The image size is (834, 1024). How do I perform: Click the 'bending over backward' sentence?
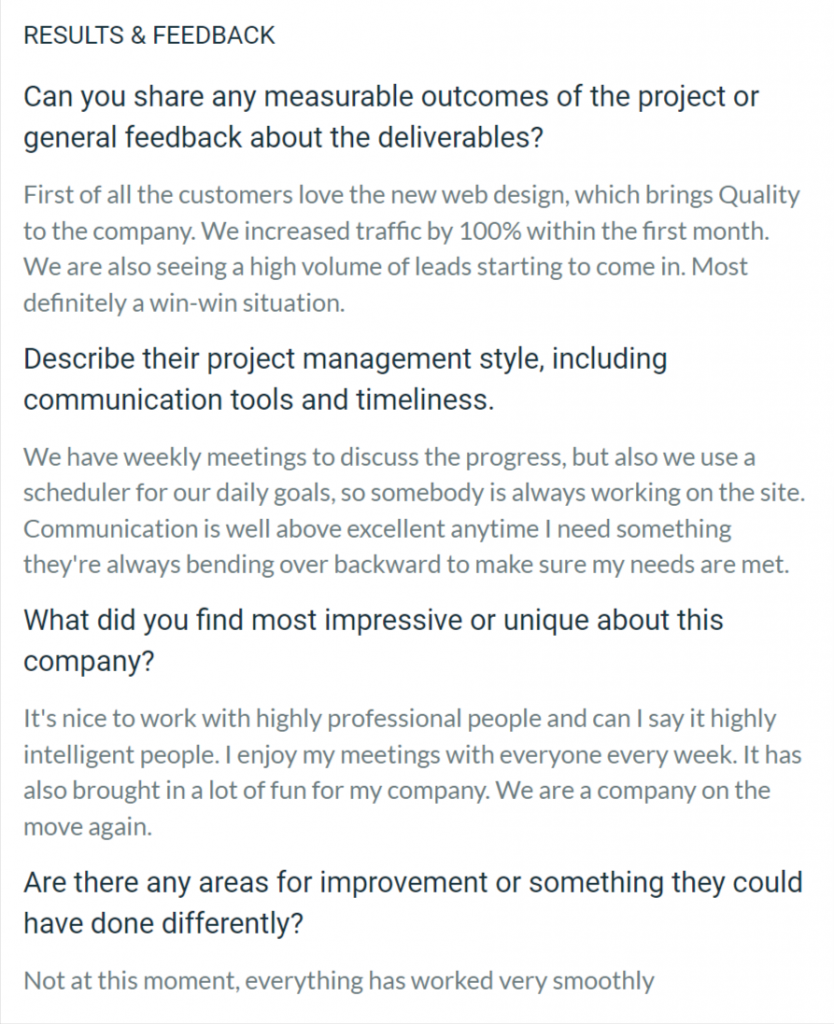[406, 564]
